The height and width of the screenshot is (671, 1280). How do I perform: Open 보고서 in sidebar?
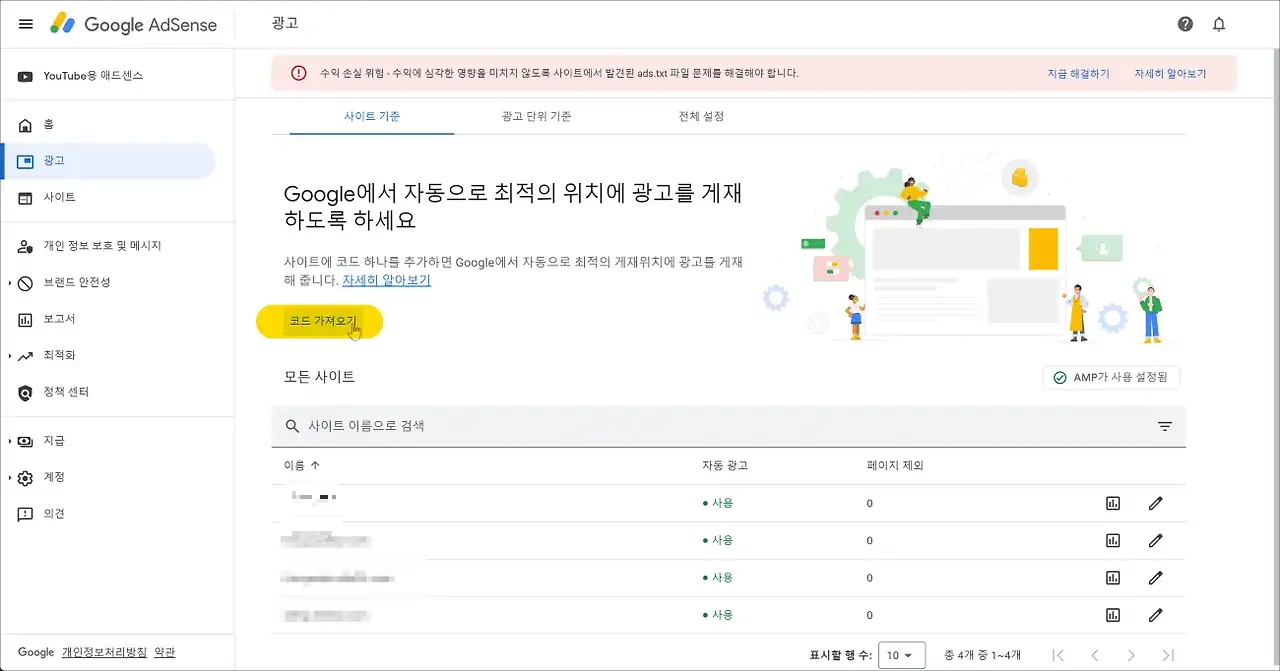pyautogui.click(x=108, y=319)
